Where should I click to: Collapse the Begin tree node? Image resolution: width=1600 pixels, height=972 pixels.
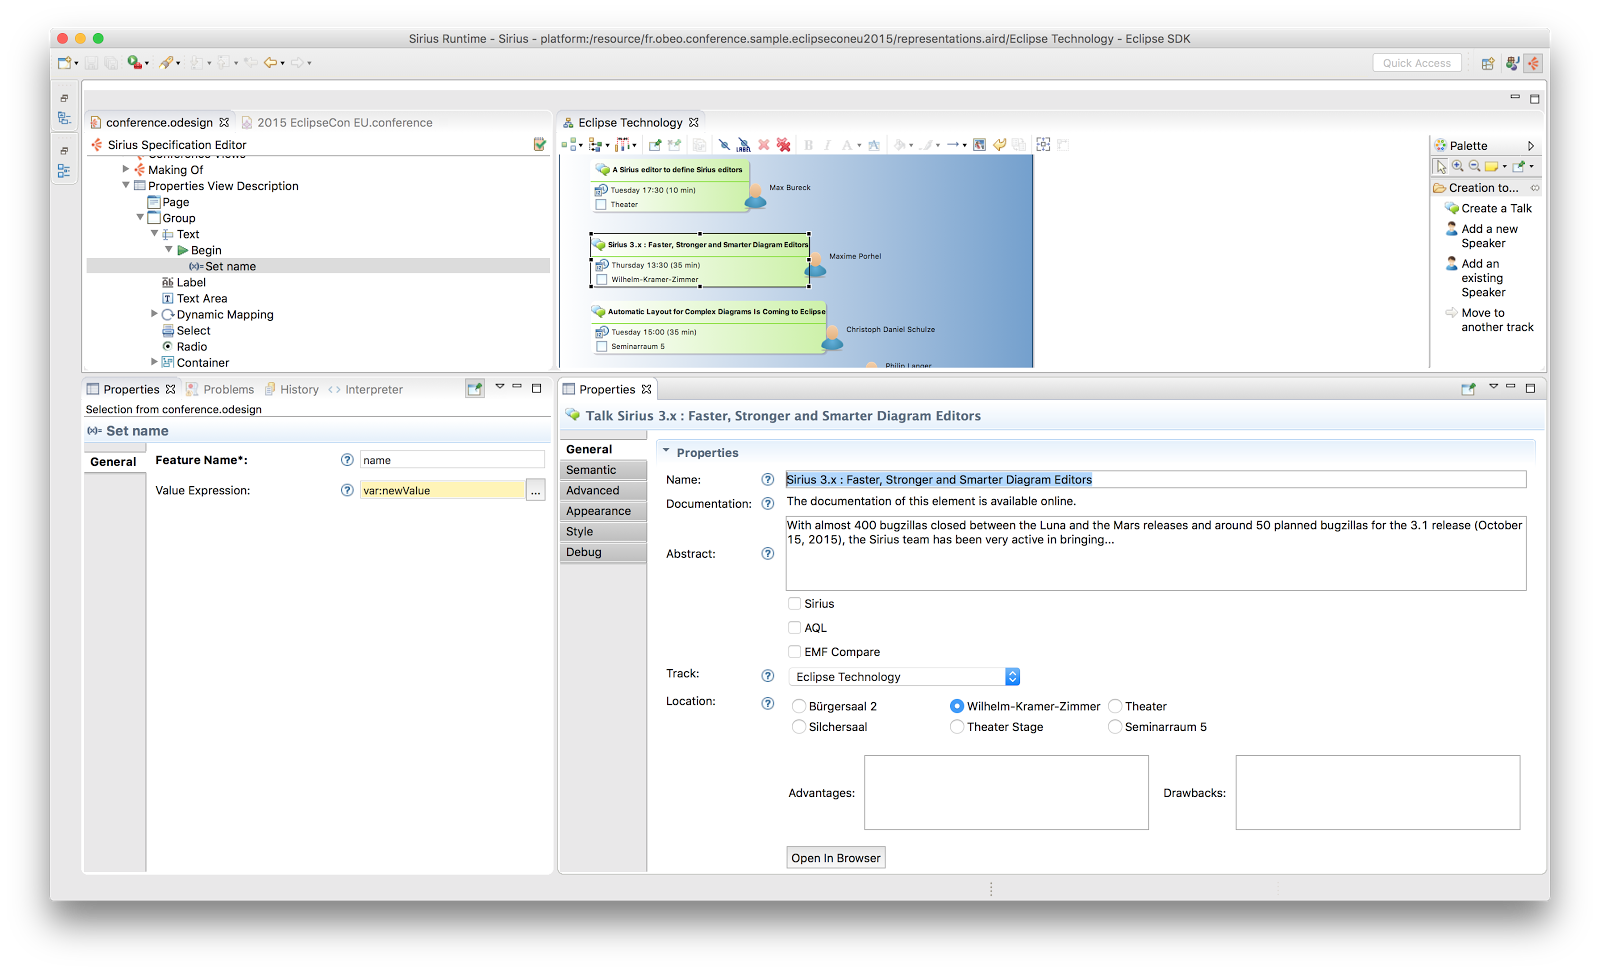point(168,249)
